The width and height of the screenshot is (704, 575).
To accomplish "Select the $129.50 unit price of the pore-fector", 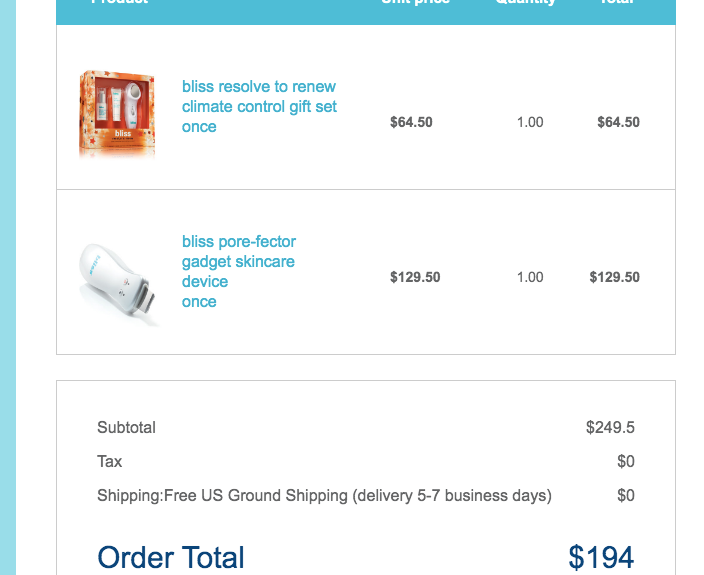I will [415, 277].
